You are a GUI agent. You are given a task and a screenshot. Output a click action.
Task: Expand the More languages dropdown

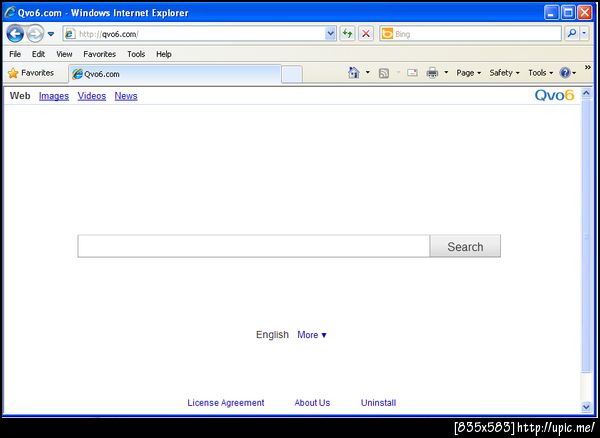312,335
